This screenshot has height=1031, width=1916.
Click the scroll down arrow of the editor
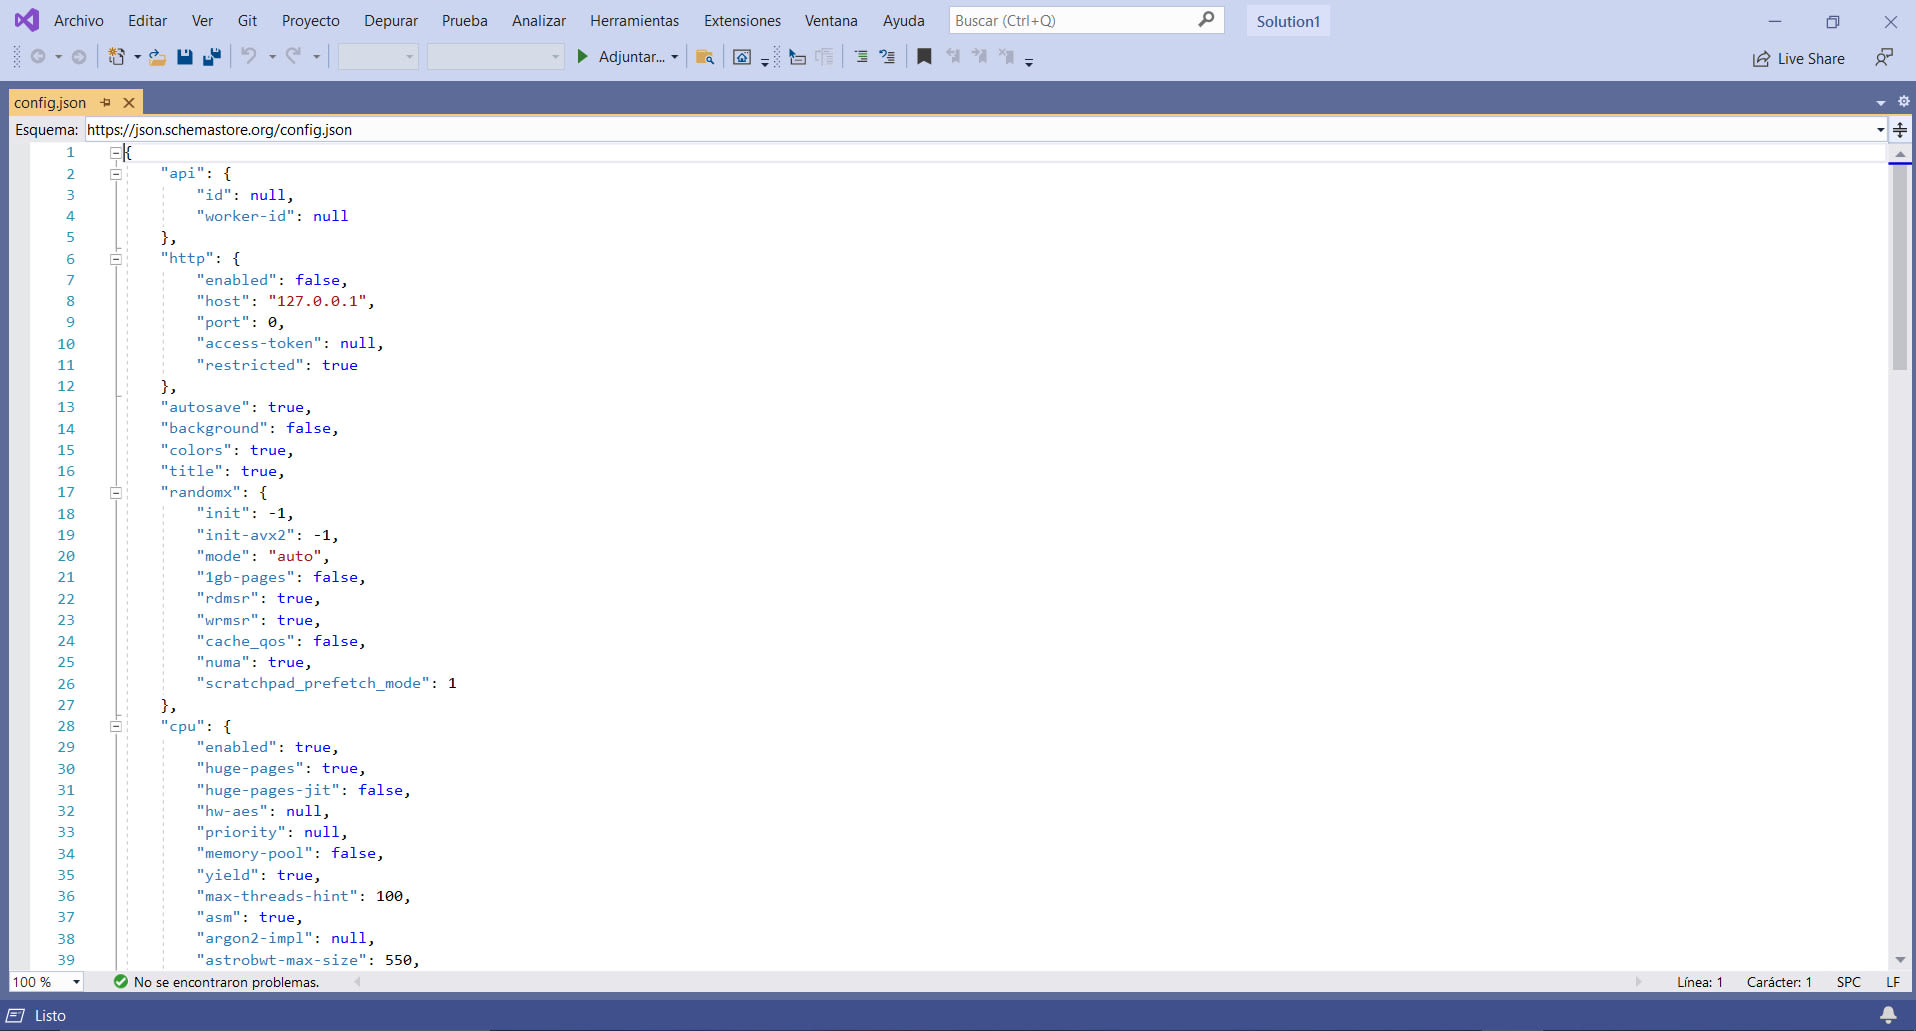coord(1900,959)
